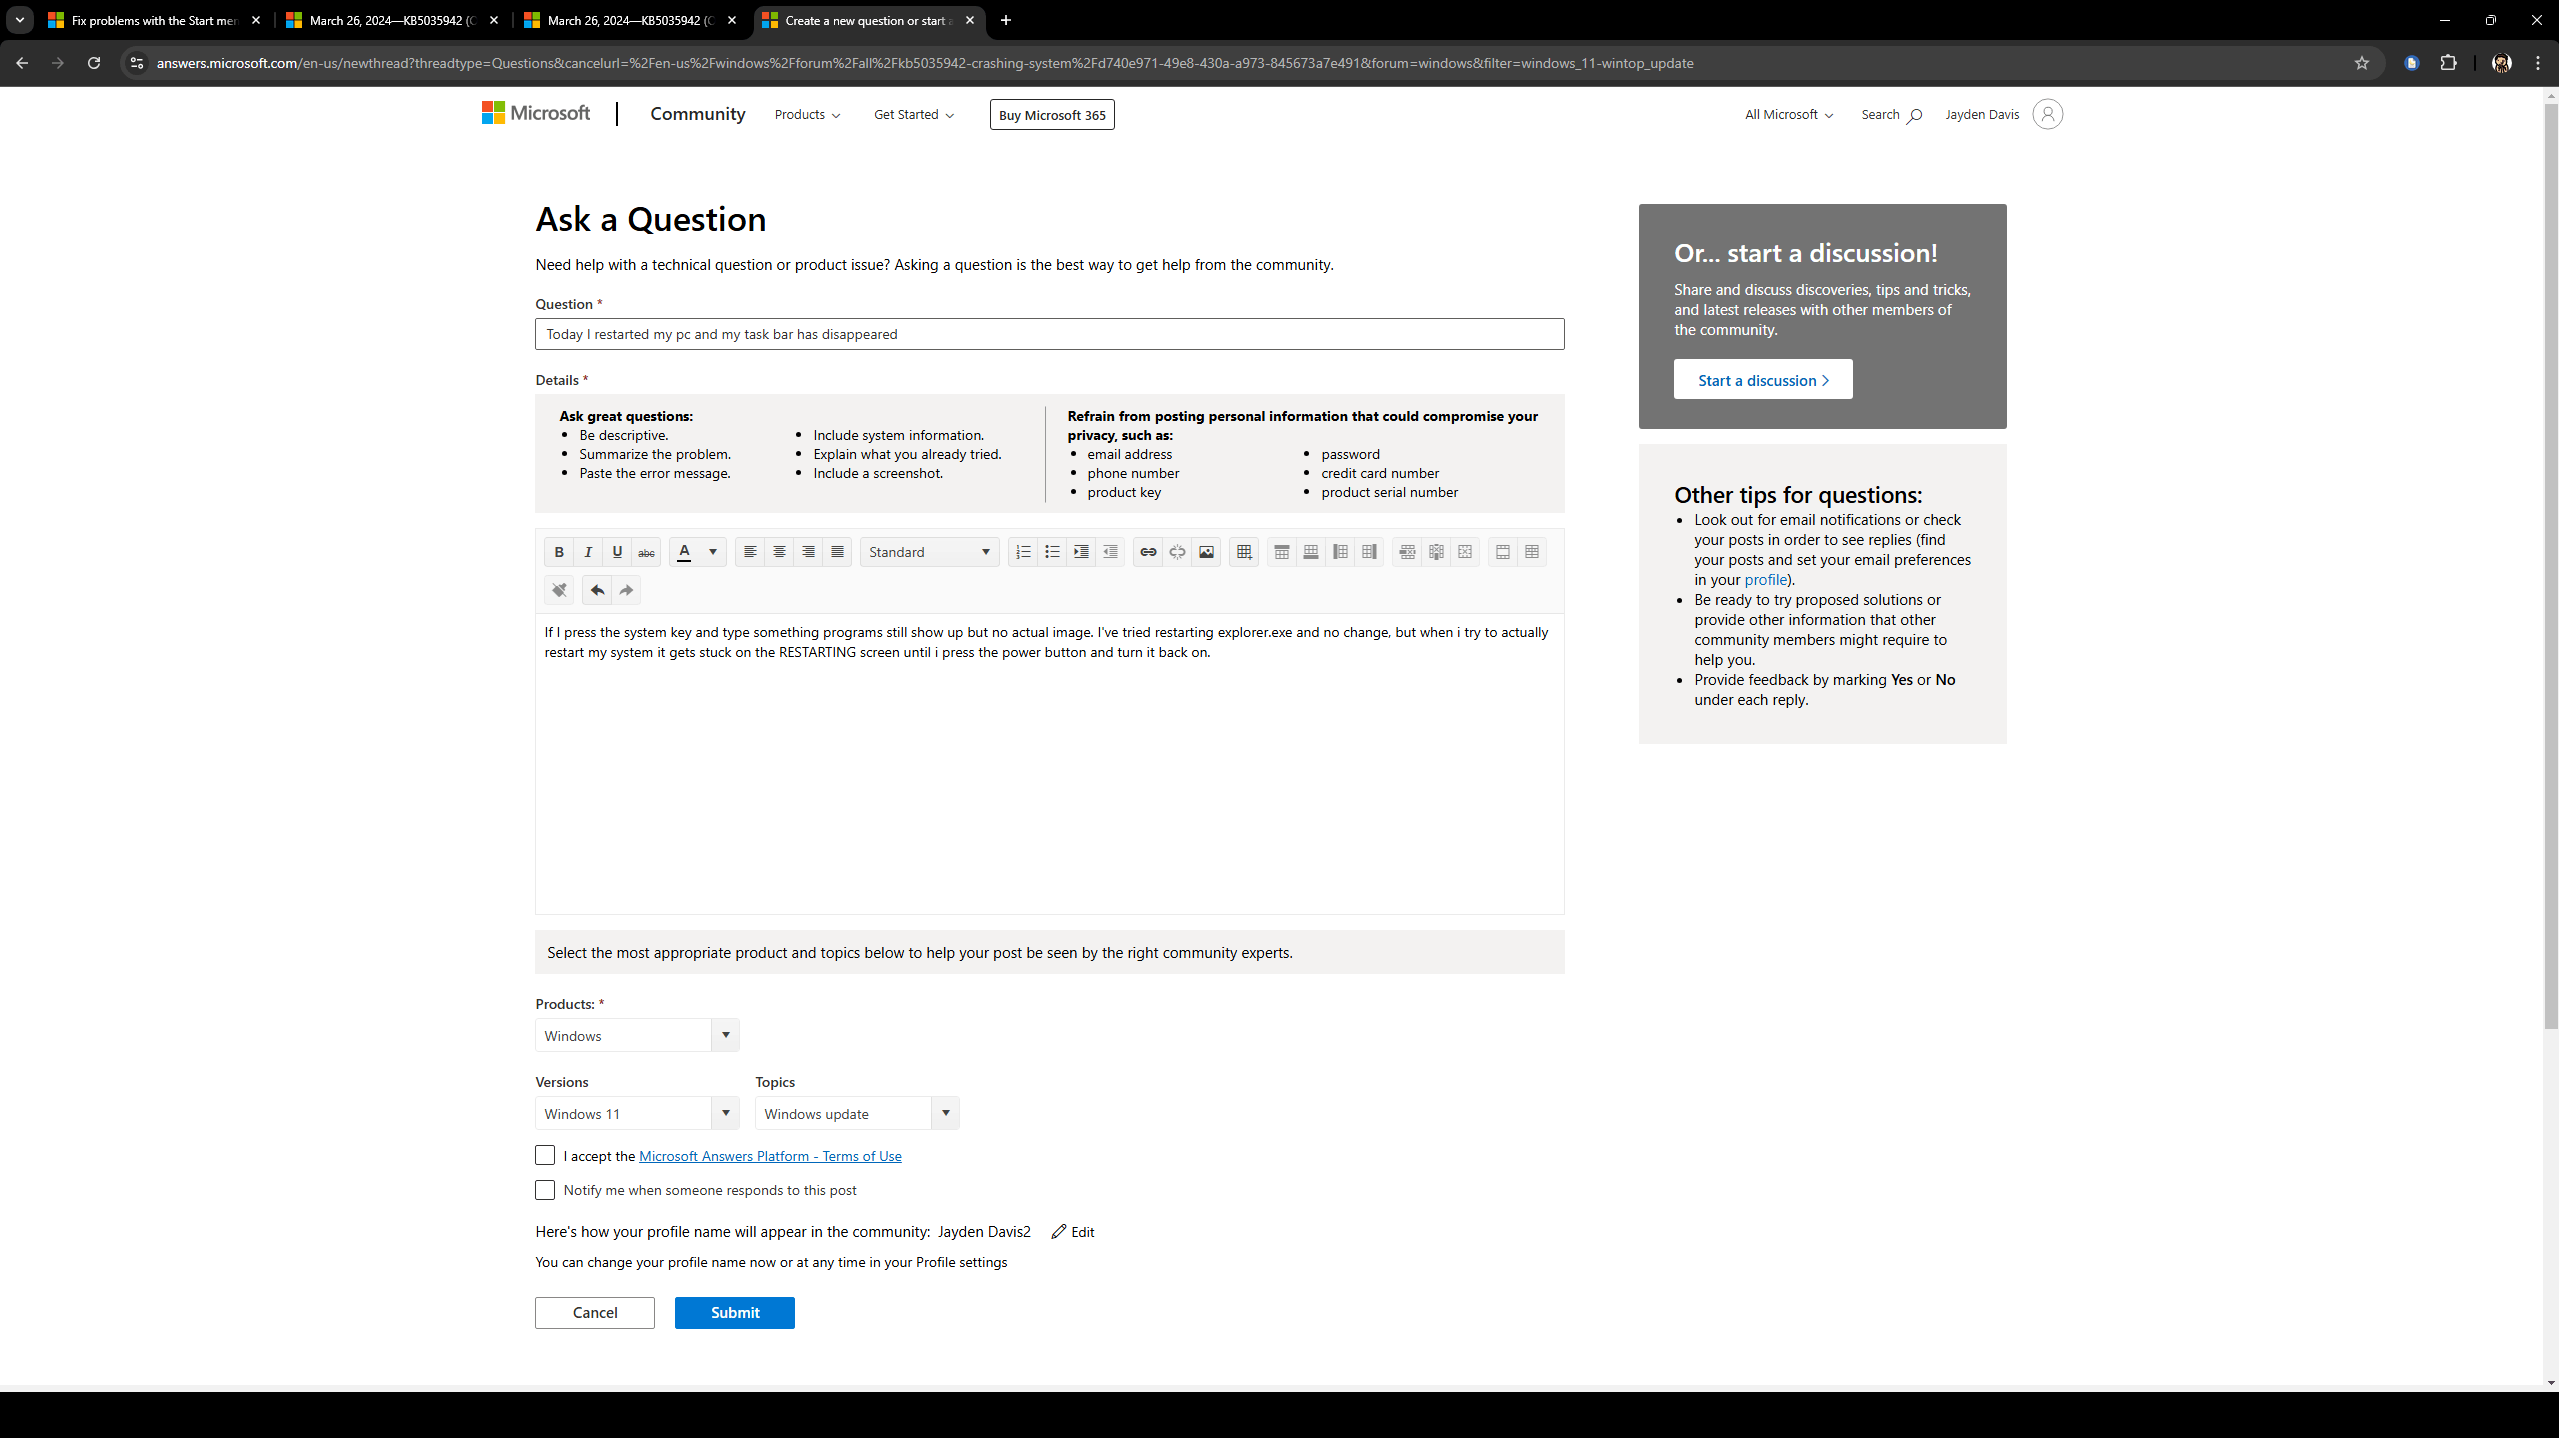2559x1438 pixels.
Task: Open the Topics Windows update dropdown
Action: (945, 1113)
